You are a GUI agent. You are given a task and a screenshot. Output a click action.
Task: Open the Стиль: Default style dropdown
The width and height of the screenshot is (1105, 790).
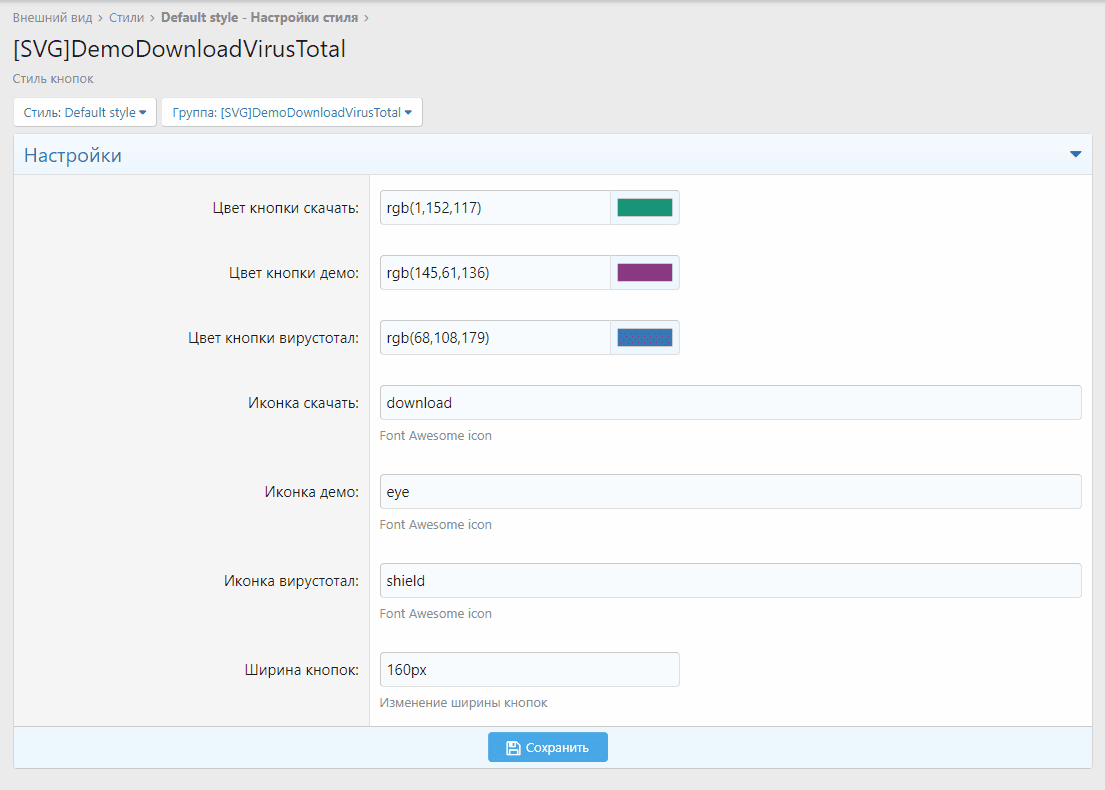pyautogui.click(x=85, y=113)
